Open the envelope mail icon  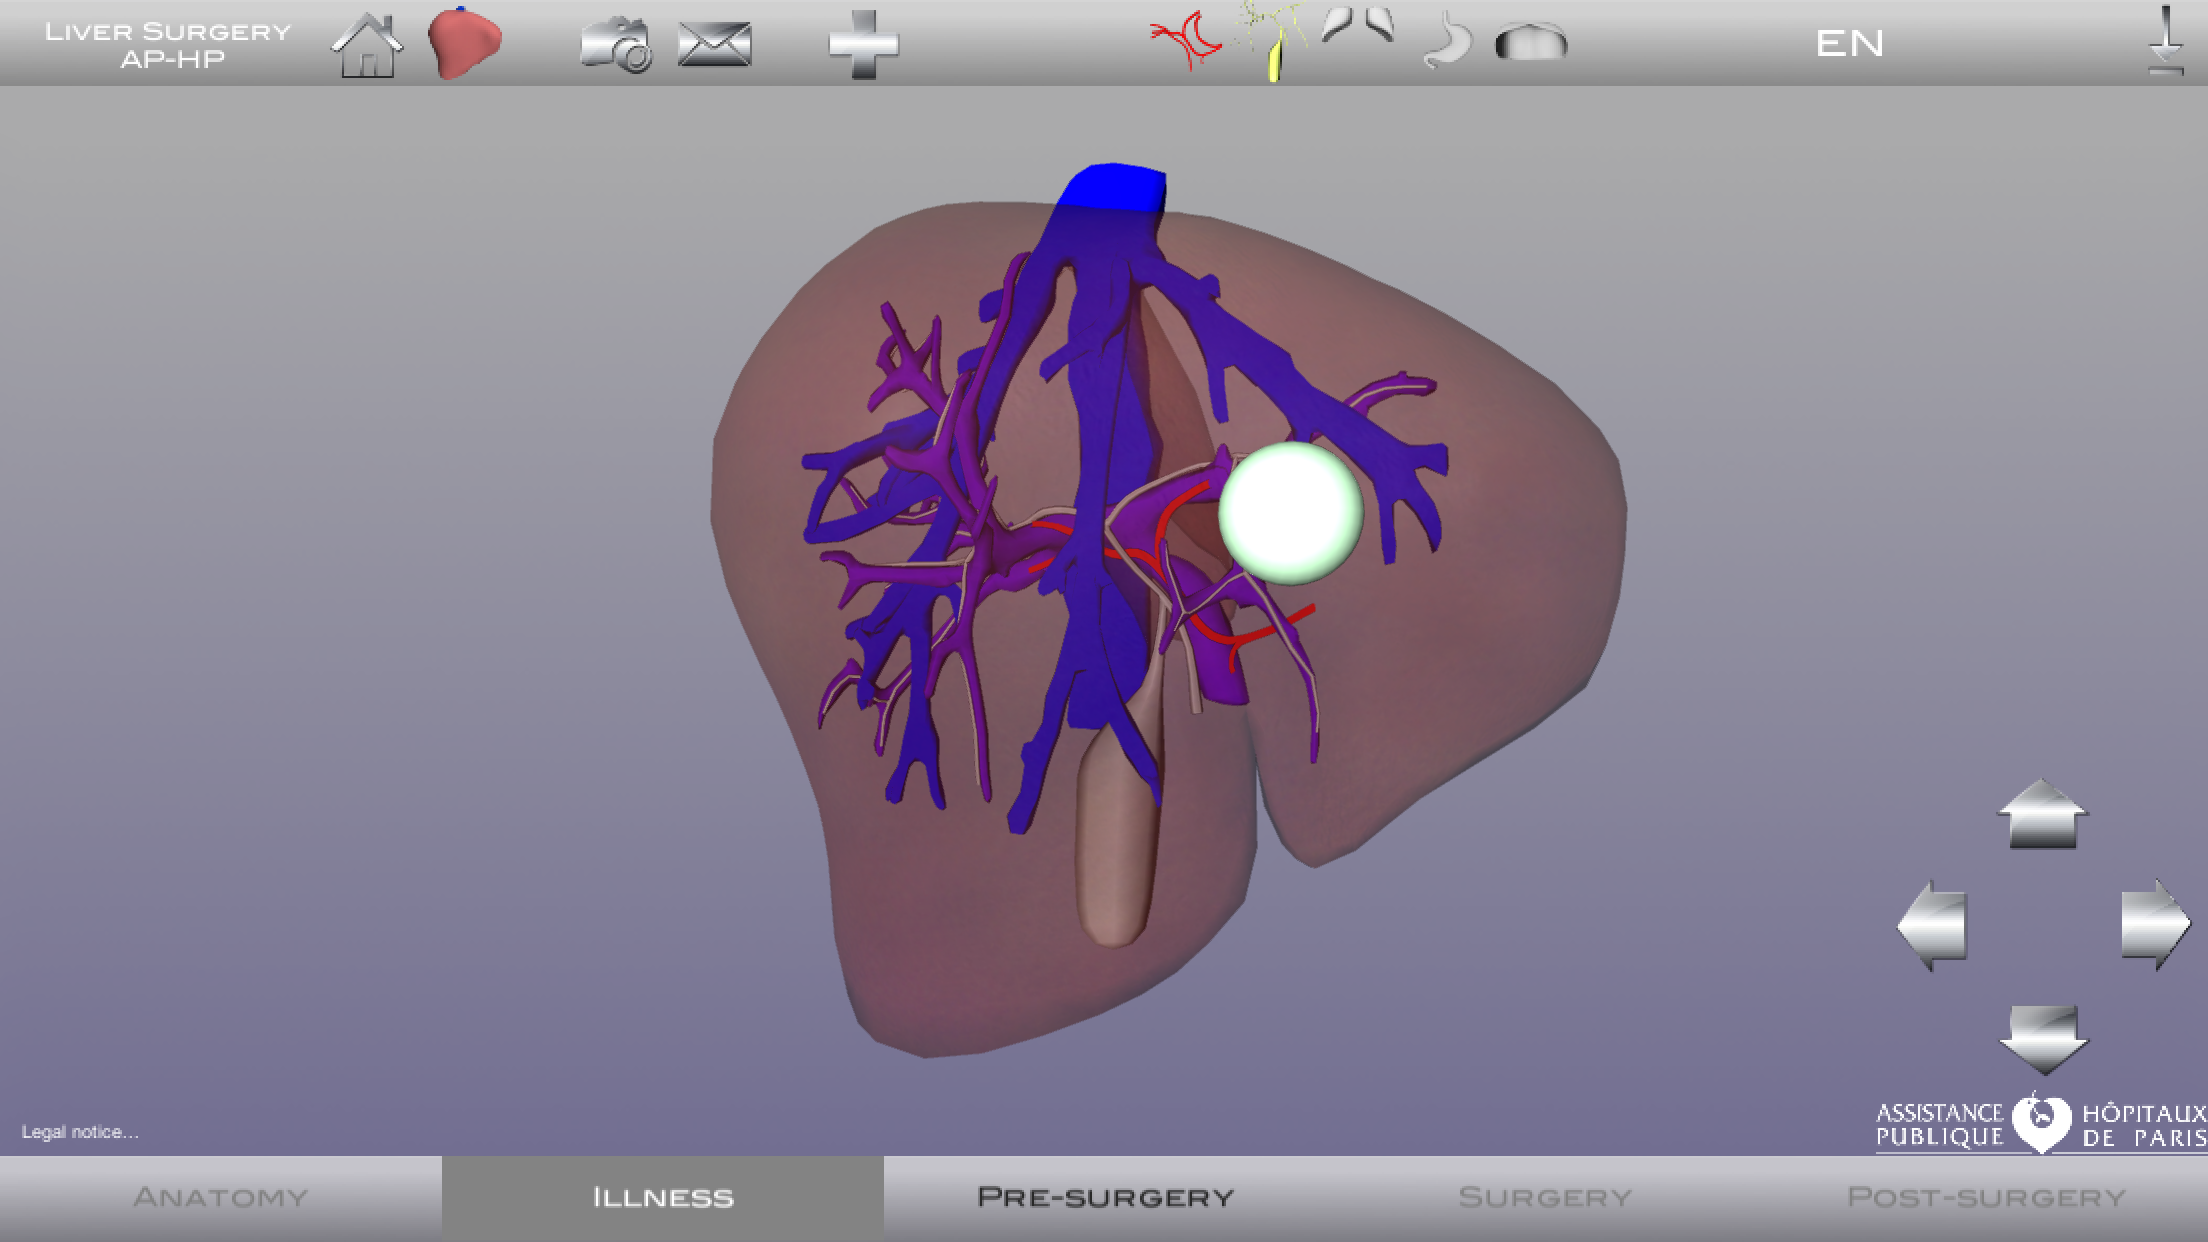tap(714, 45)
